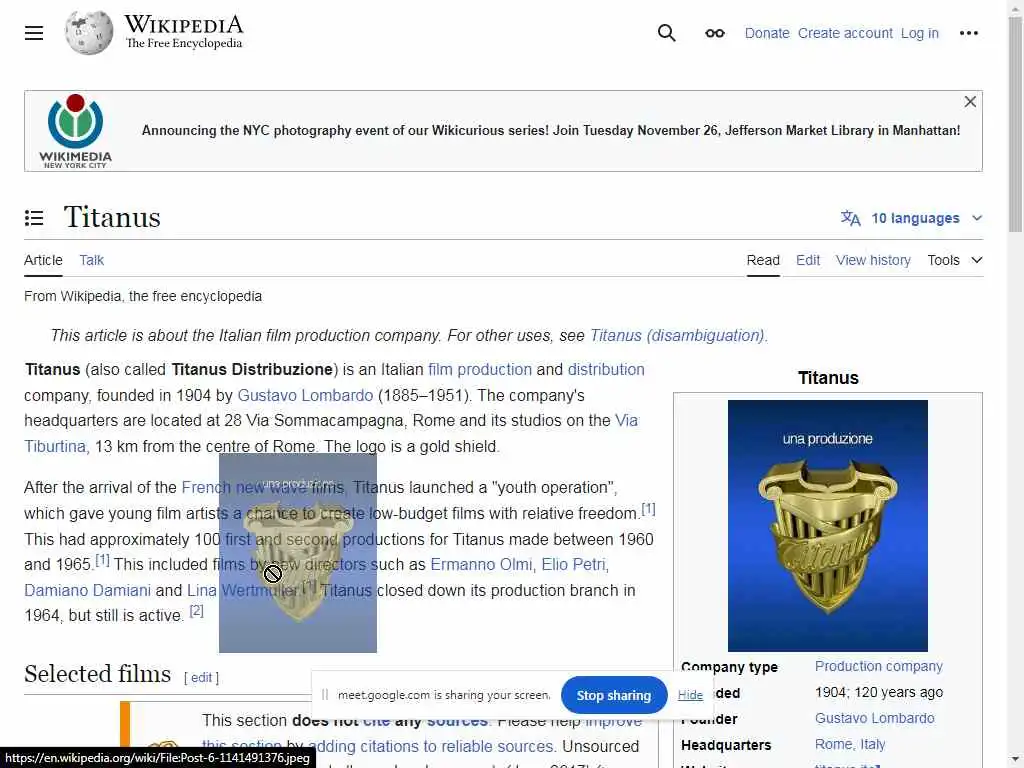Open the Damiano Damiani link

[x=88, y=590]
